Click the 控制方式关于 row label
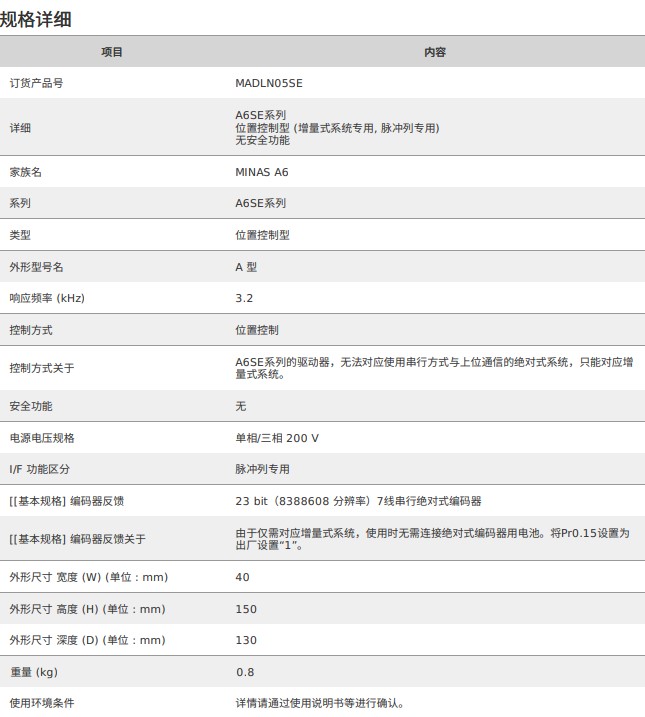 42,368
